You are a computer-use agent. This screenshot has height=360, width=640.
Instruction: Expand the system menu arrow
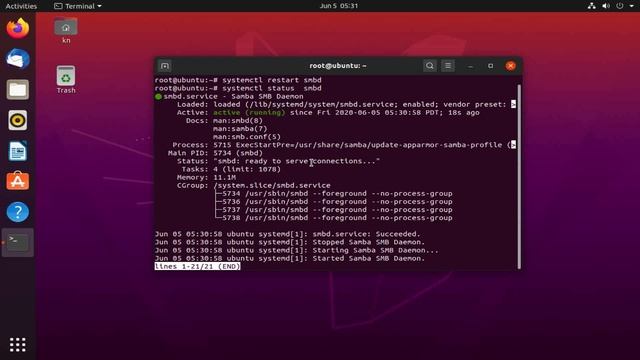coord(631,6)
